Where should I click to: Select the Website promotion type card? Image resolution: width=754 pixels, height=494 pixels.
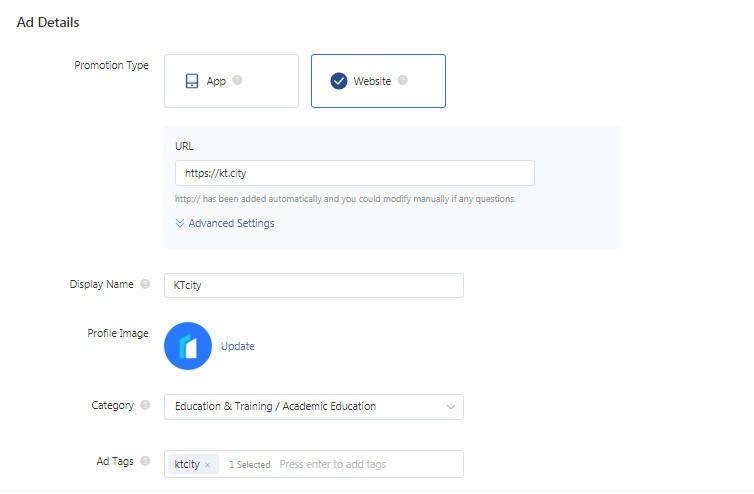click(x=378, y=81)
